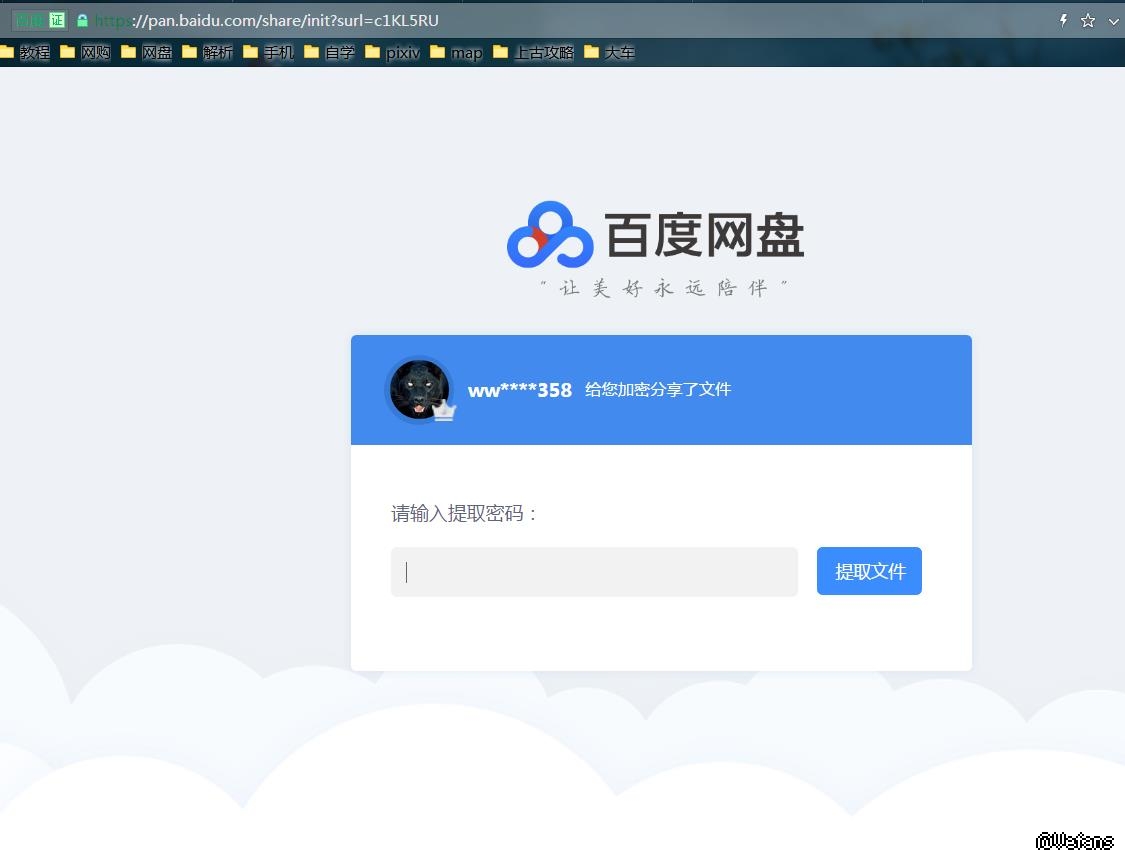Open the 教程 bookmark folder
The height and width of the screenshot is (862, 1125).
tap(27, 52)
